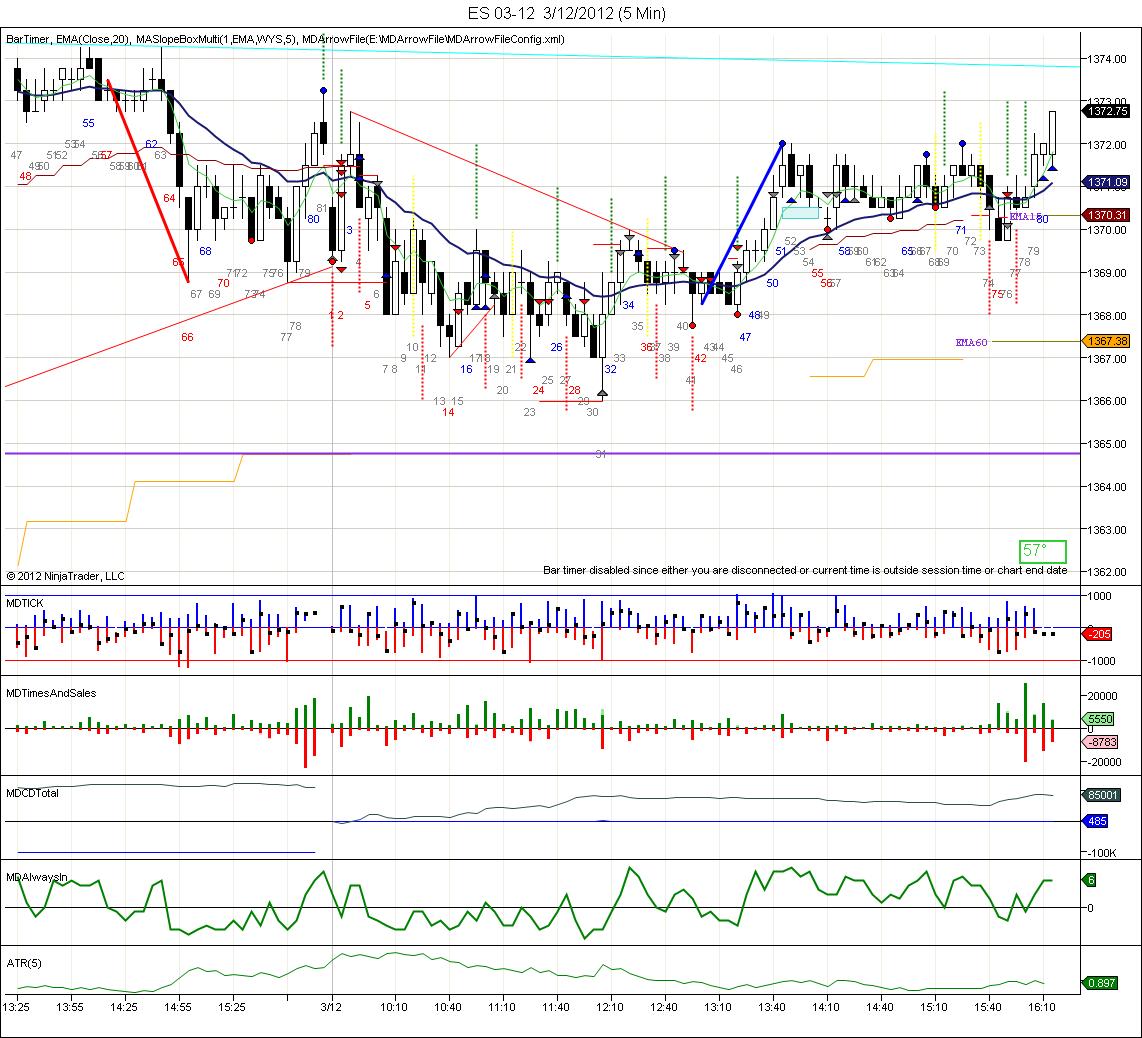Select the 3/12 date marker on time axis
This screenshot has width=1142, height=1038.
pos(331,1007)
